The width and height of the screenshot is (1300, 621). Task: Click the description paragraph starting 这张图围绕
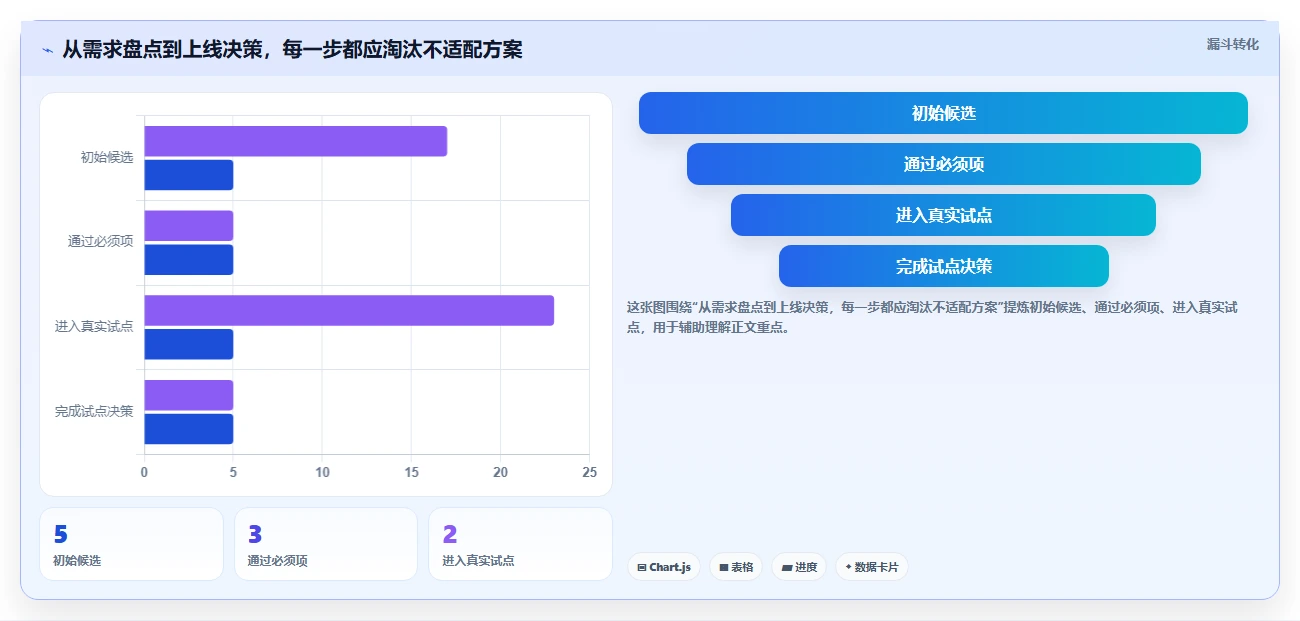coord(932,317)
